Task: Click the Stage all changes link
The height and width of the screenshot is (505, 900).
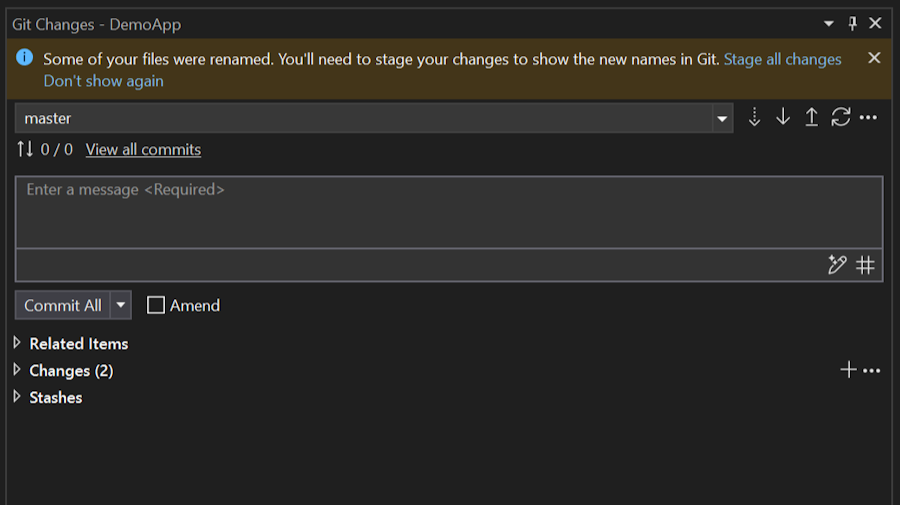Action: click(x=782, y=59)
